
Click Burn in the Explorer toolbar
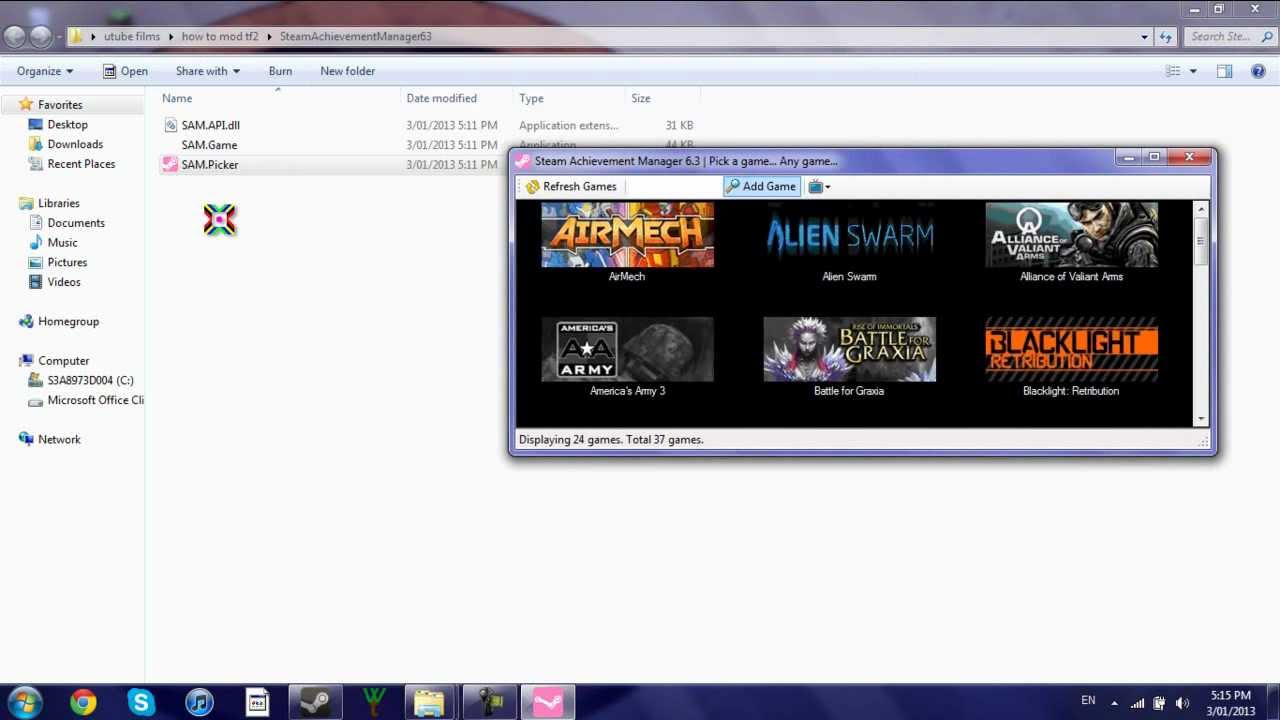281,71
